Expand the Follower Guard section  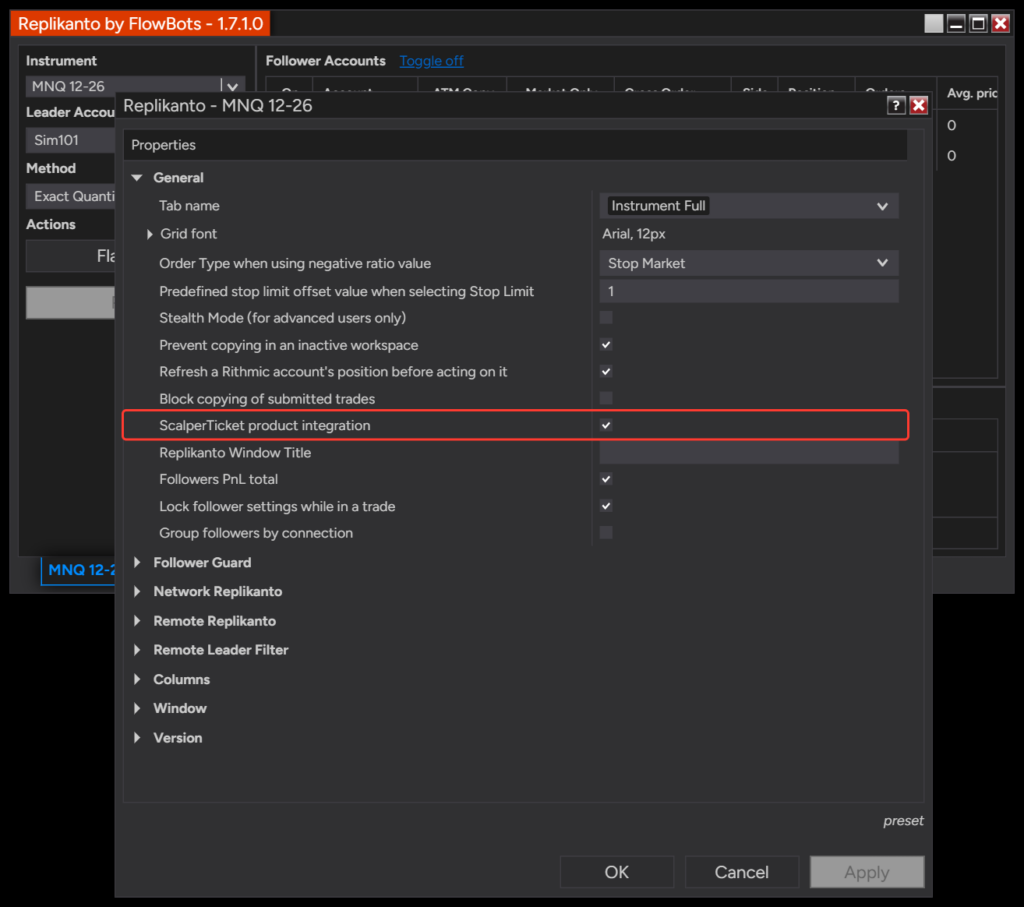(x=137, y=562)
